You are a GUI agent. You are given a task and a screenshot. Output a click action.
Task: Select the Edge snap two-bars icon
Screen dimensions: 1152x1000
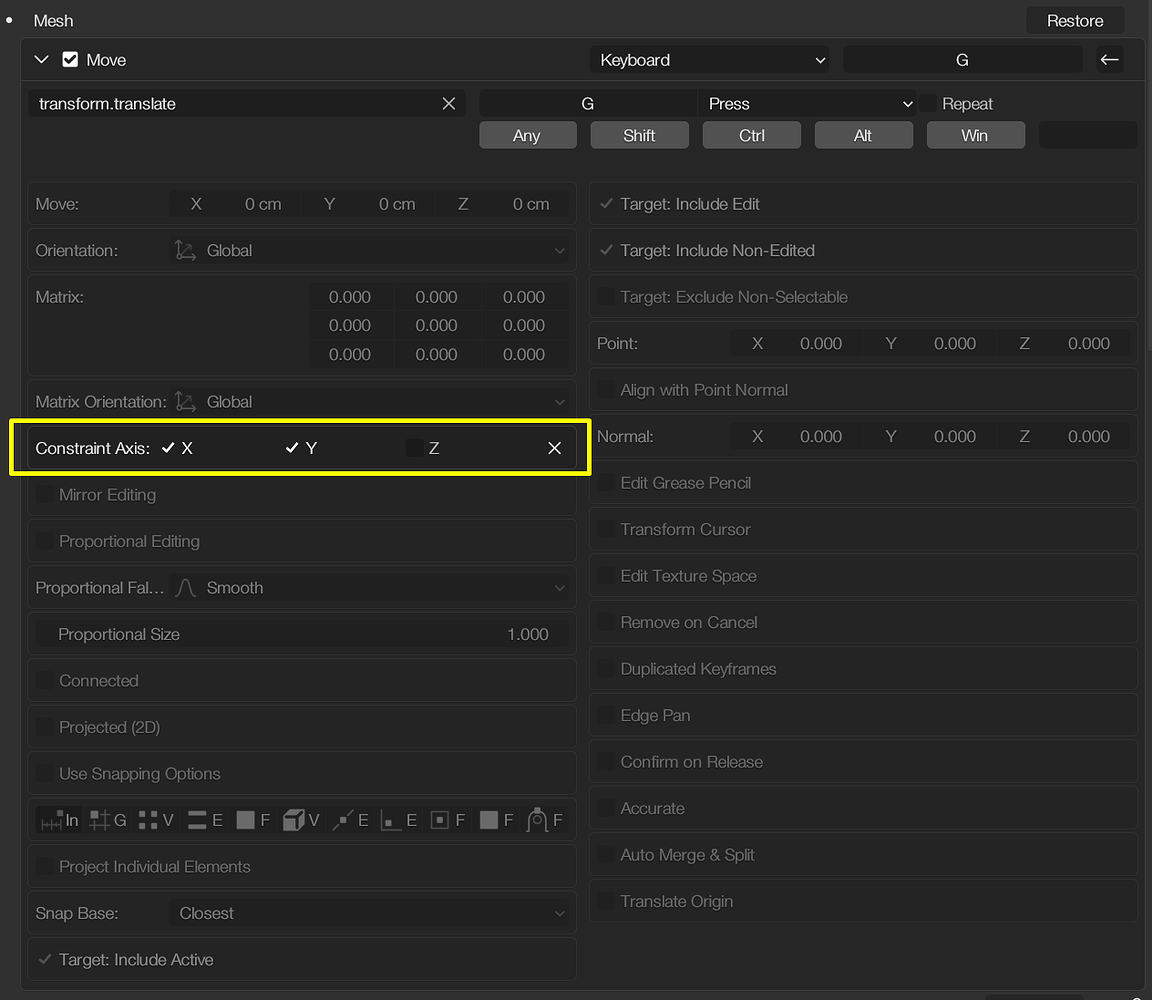click(197, 820)
